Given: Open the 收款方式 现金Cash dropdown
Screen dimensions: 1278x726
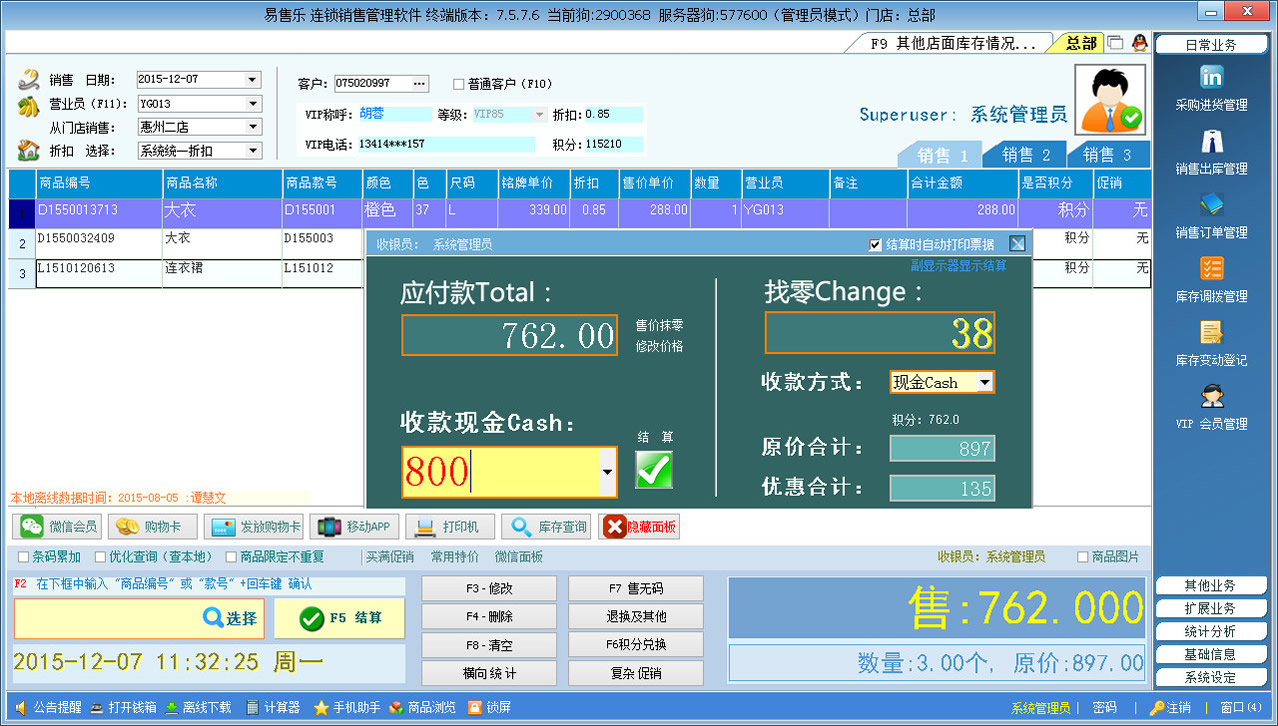Looking at the screenshot, I should [984, 382].
